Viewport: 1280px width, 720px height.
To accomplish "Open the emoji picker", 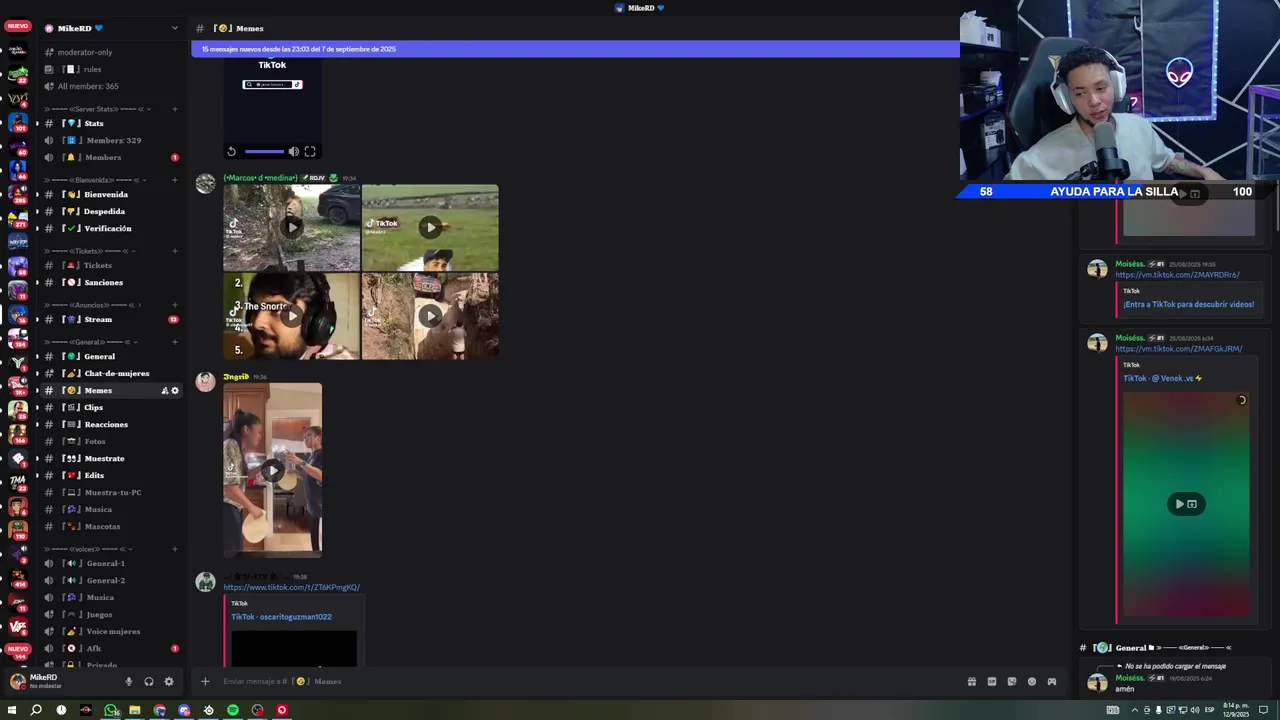I will [x=1031, y=682].
